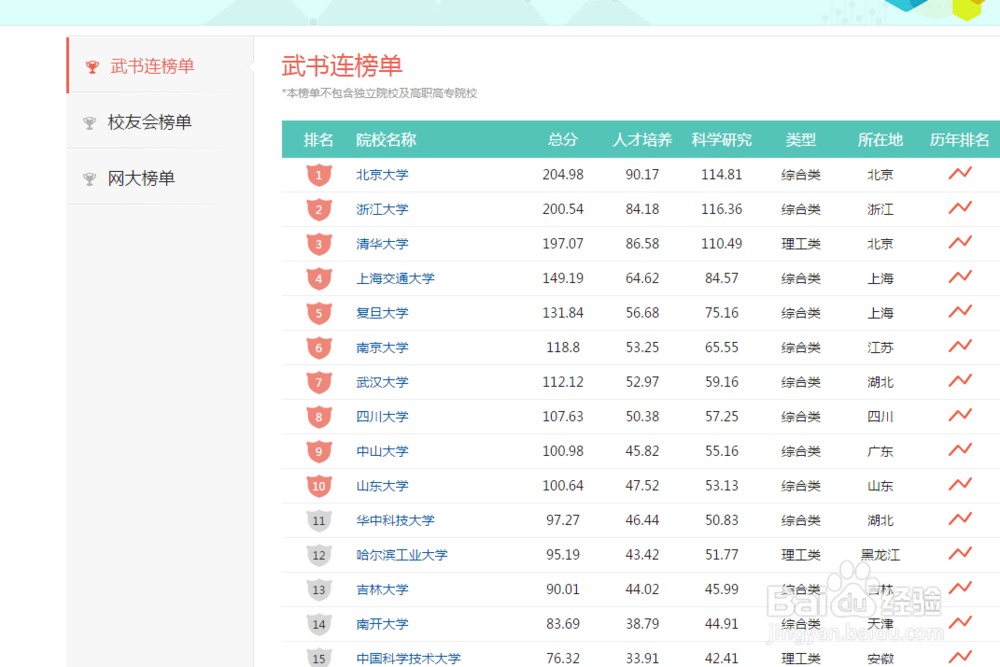This screenshot has width=1000, height=667.
Task: Open the 复旦大学 link
Action: click(382, 312)
